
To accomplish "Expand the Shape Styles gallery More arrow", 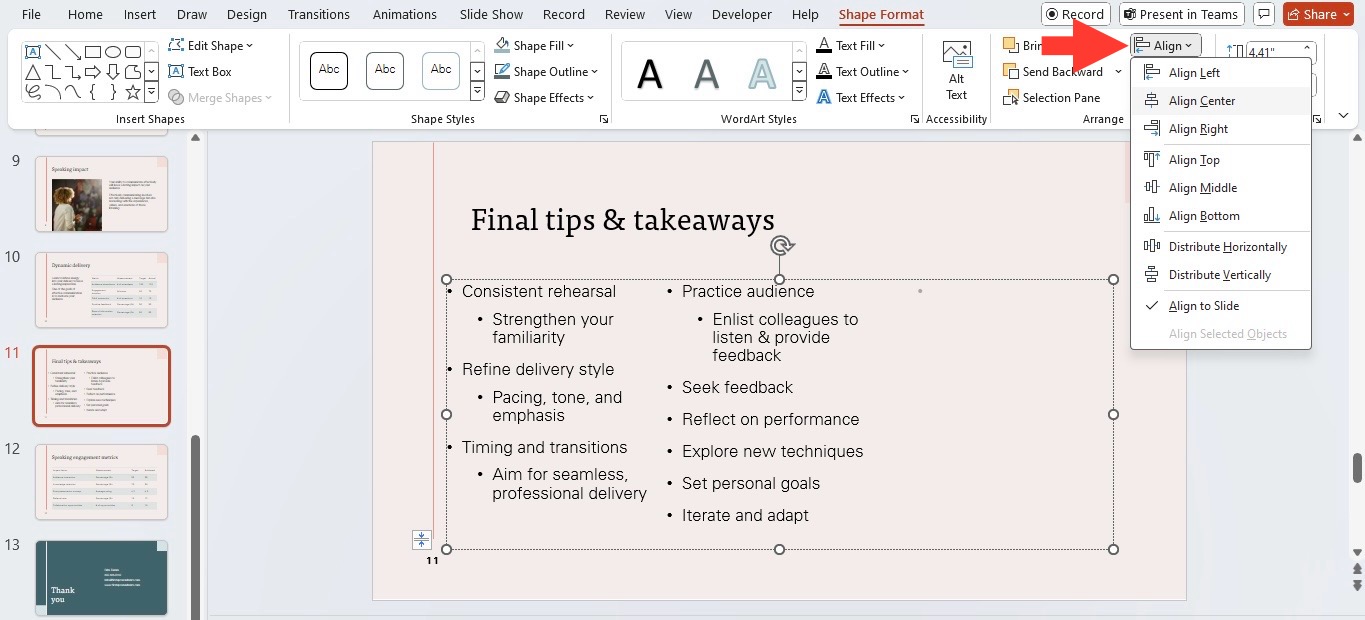I will 477,92.
